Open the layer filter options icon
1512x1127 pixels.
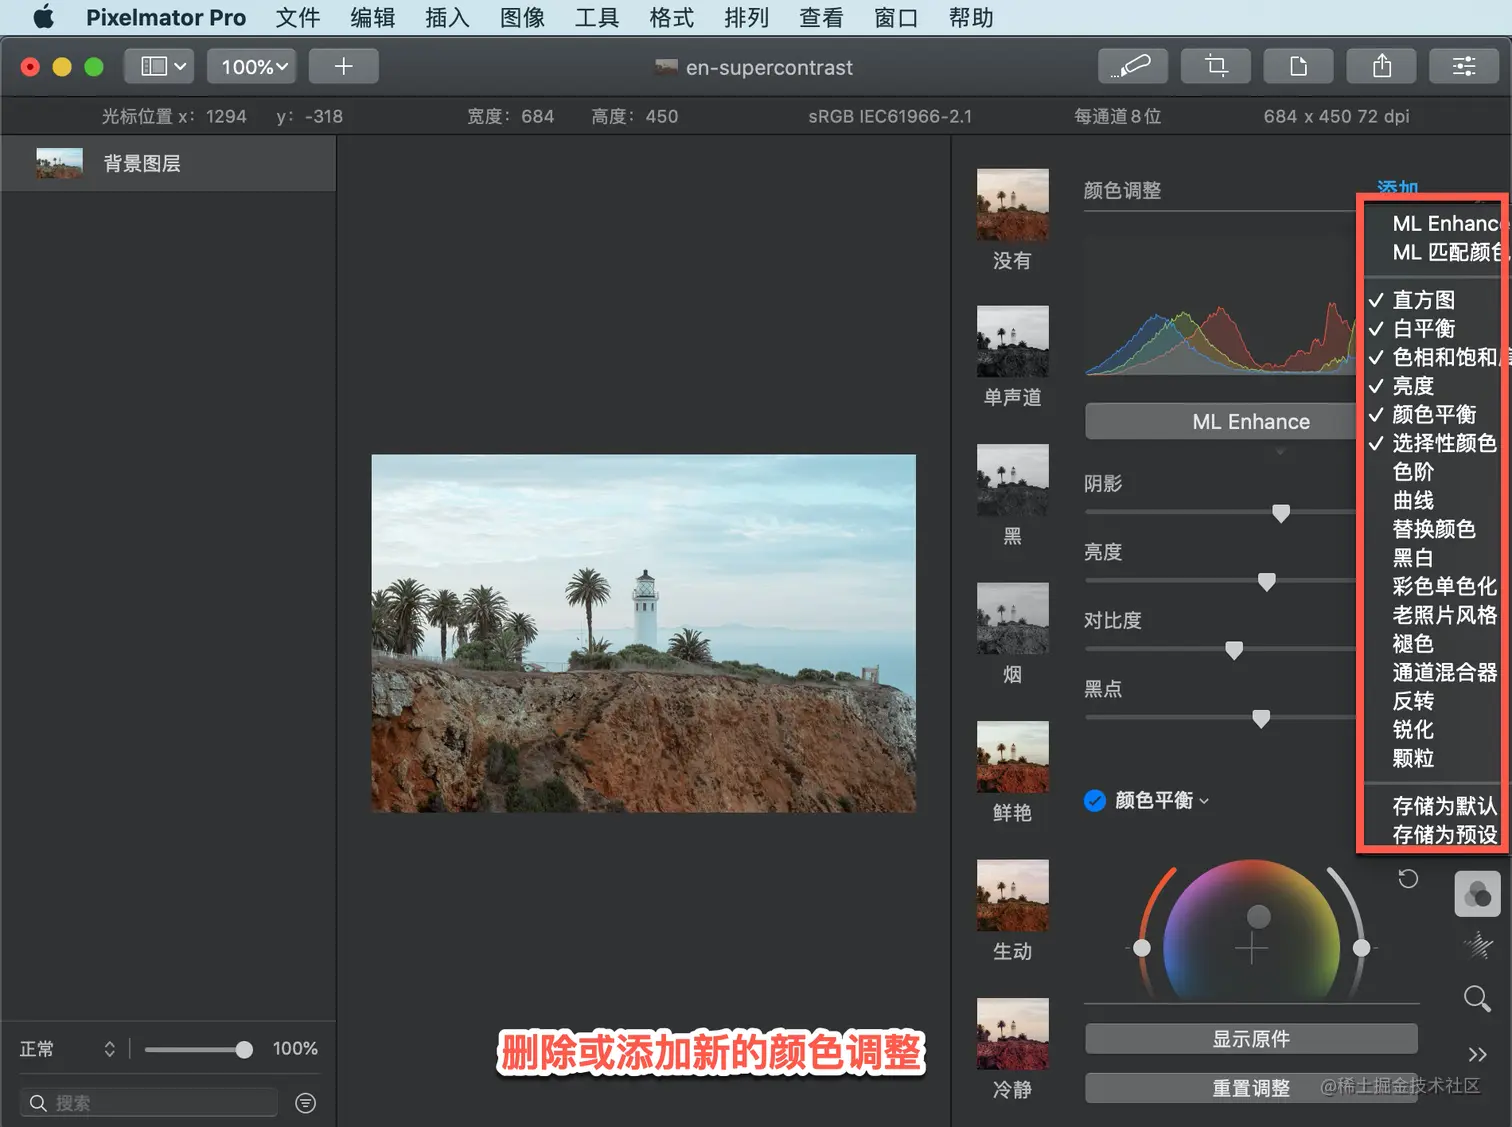point(306,1102)
